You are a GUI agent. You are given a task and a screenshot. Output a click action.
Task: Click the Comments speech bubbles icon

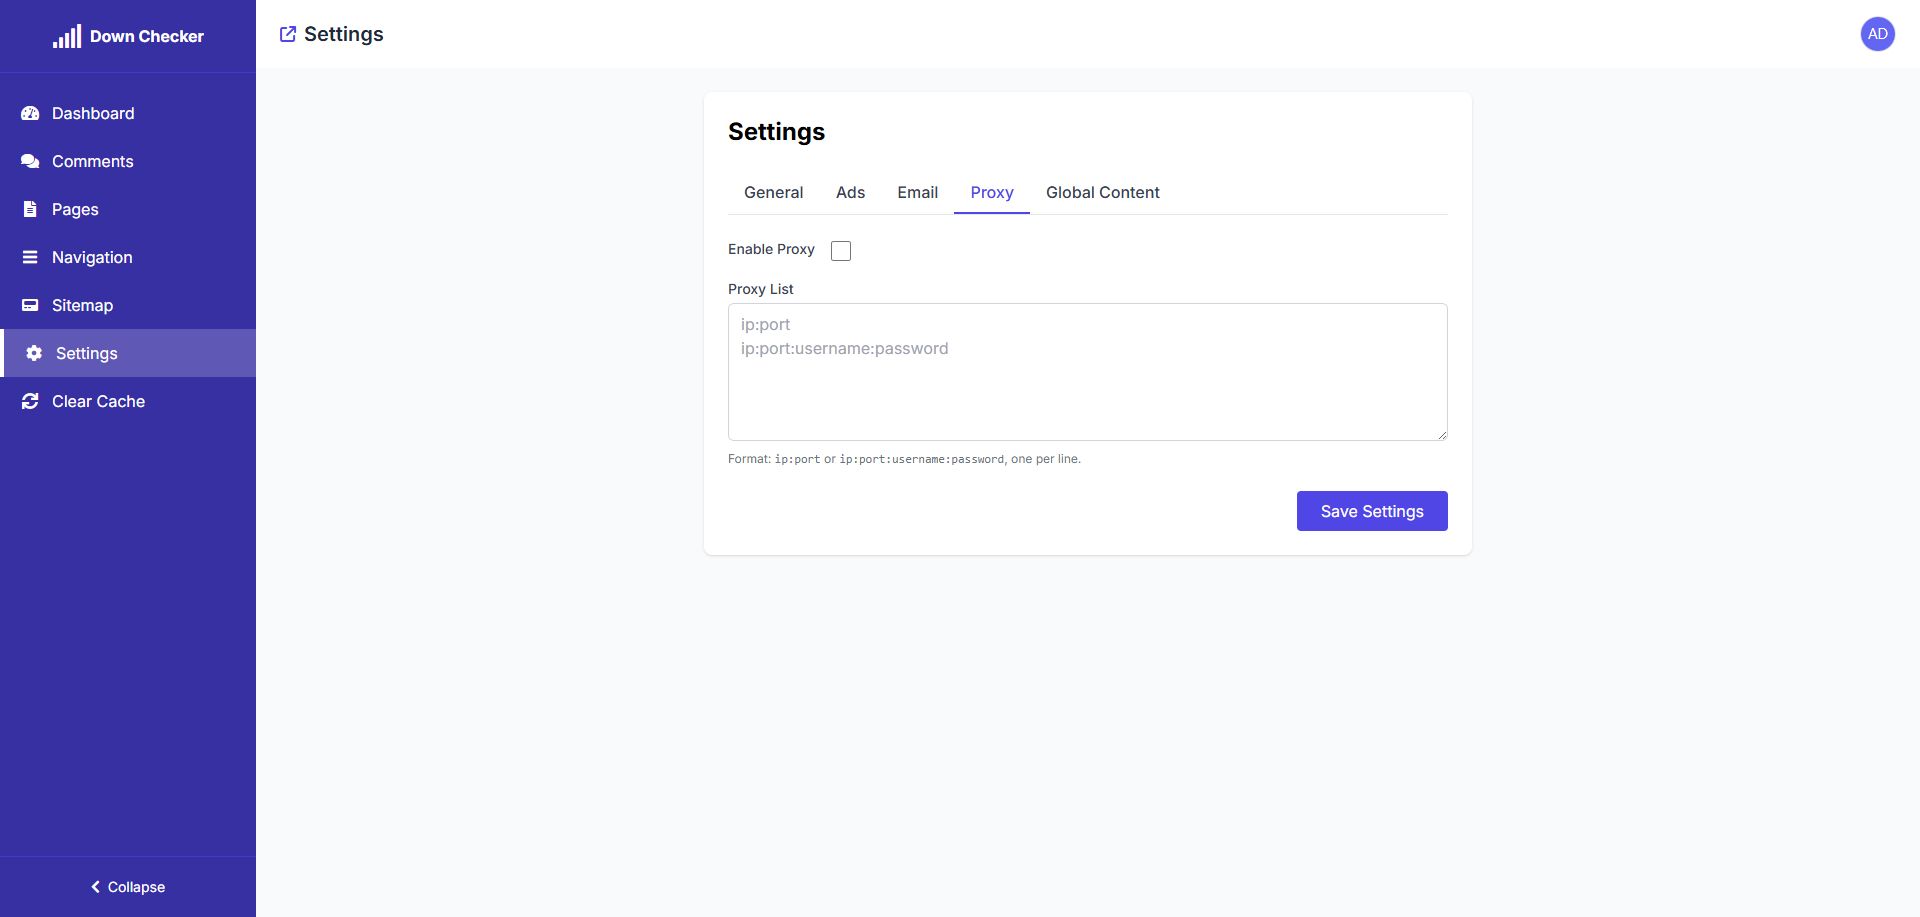click(x=30, y=161)
